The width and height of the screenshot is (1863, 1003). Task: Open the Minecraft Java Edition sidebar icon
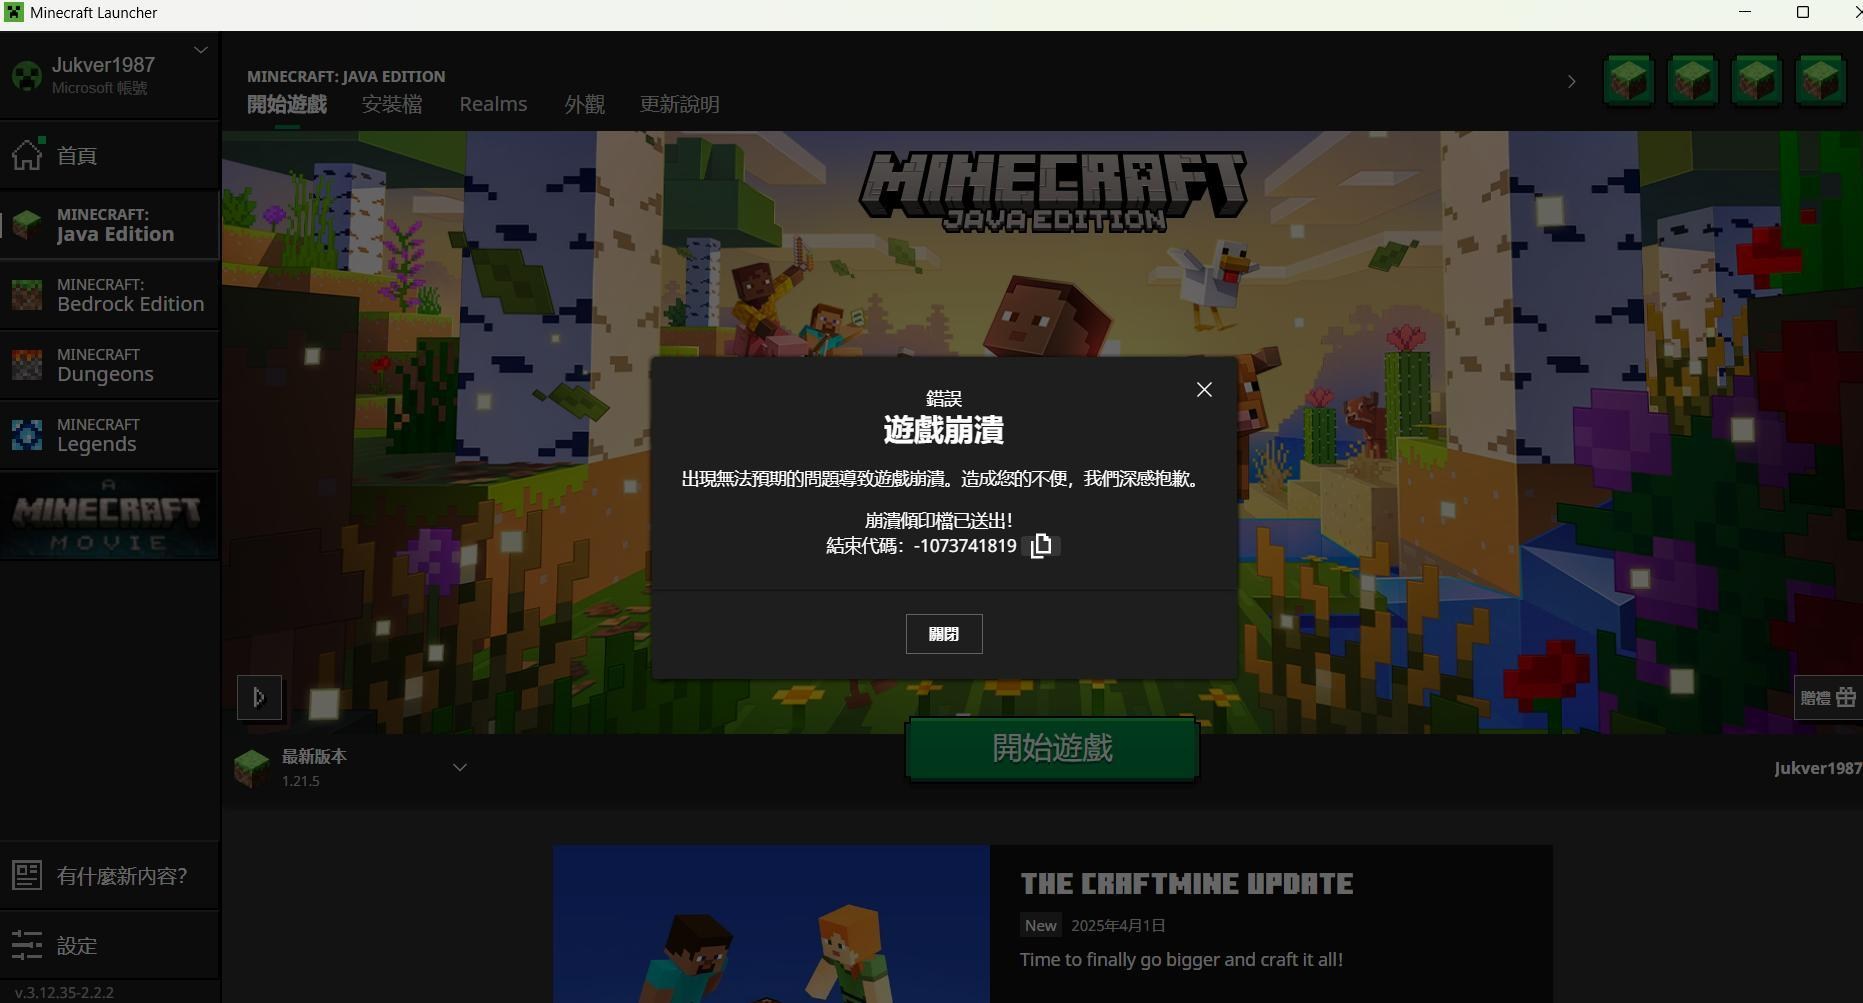(27, 224)
